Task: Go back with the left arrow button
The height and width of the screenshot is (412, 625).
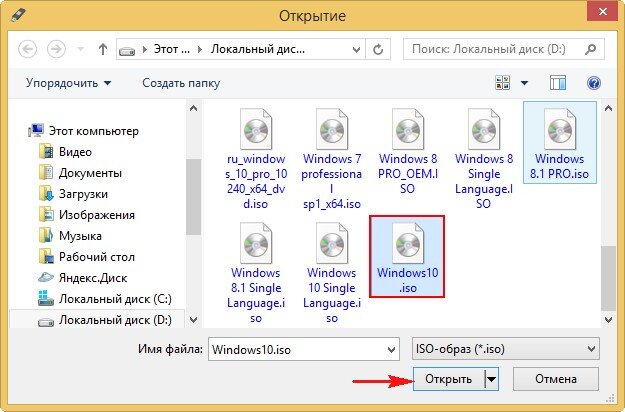Action: pos(28,49)
